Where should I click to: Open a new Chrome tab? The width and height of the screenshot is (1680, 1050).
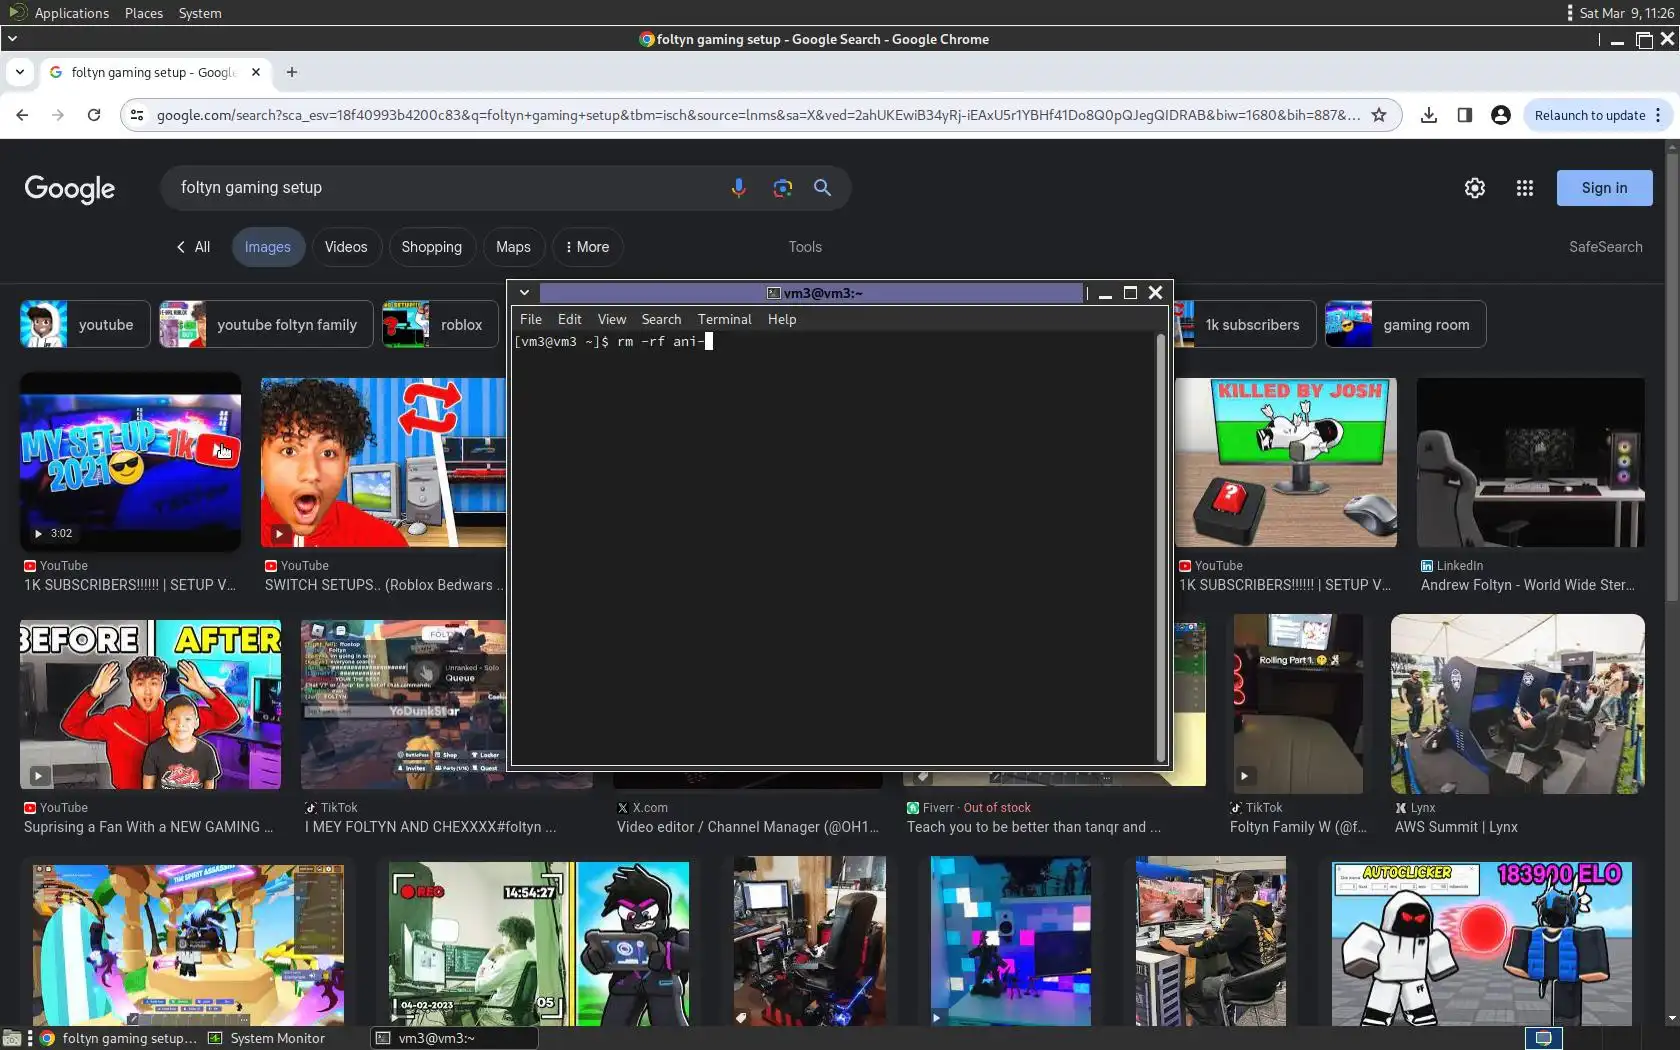click(292, 72)
